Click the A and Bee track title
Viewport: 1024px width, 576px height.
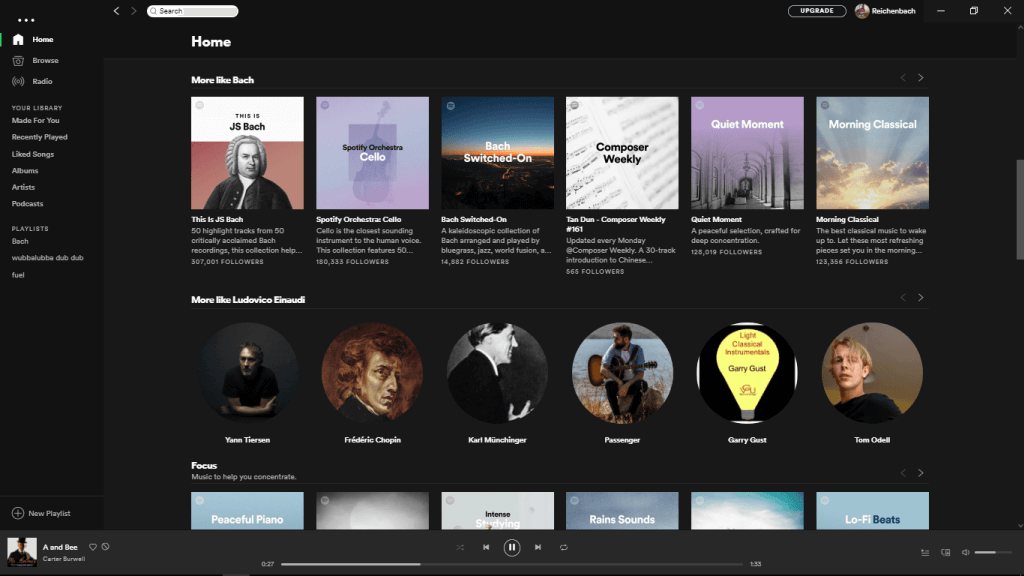click(60, 547)
